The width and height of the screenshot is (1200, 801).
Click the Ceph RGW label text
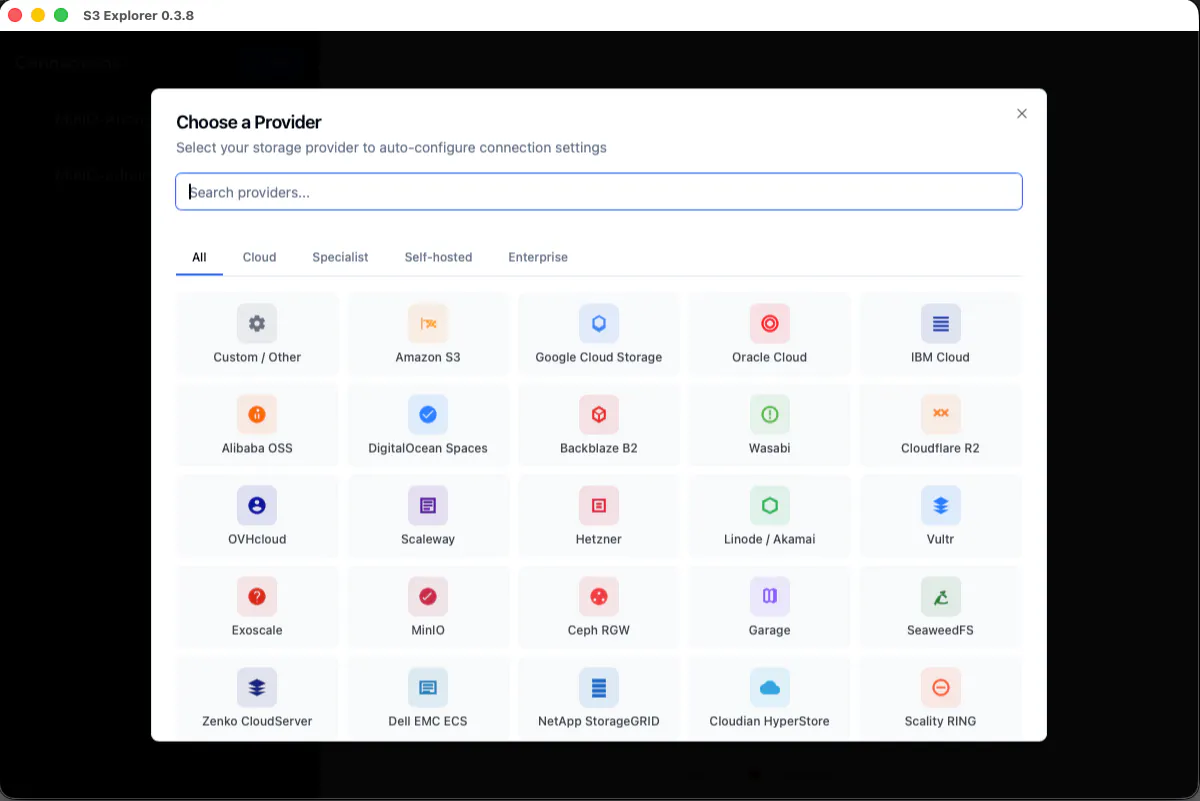599,630
